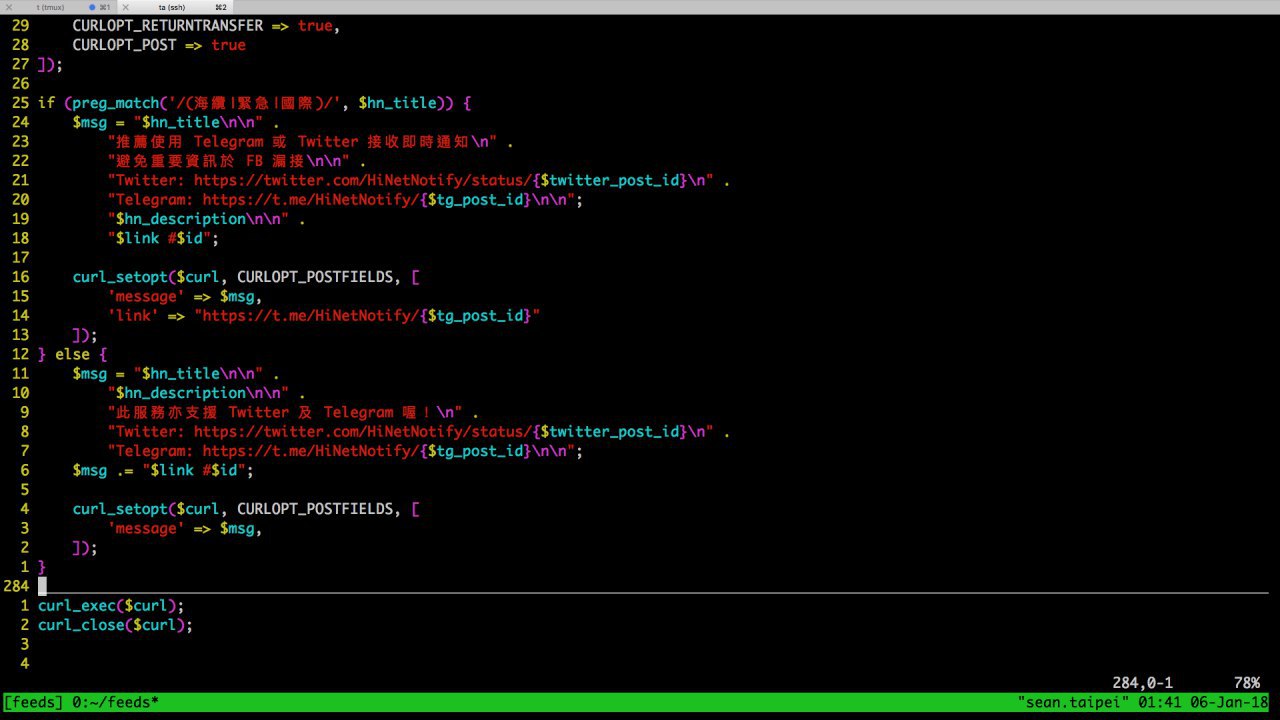Click the "78%" scroll percentage in vim
The width and height of the screenshot is (1280, 720).
[x=1246, y=683]
